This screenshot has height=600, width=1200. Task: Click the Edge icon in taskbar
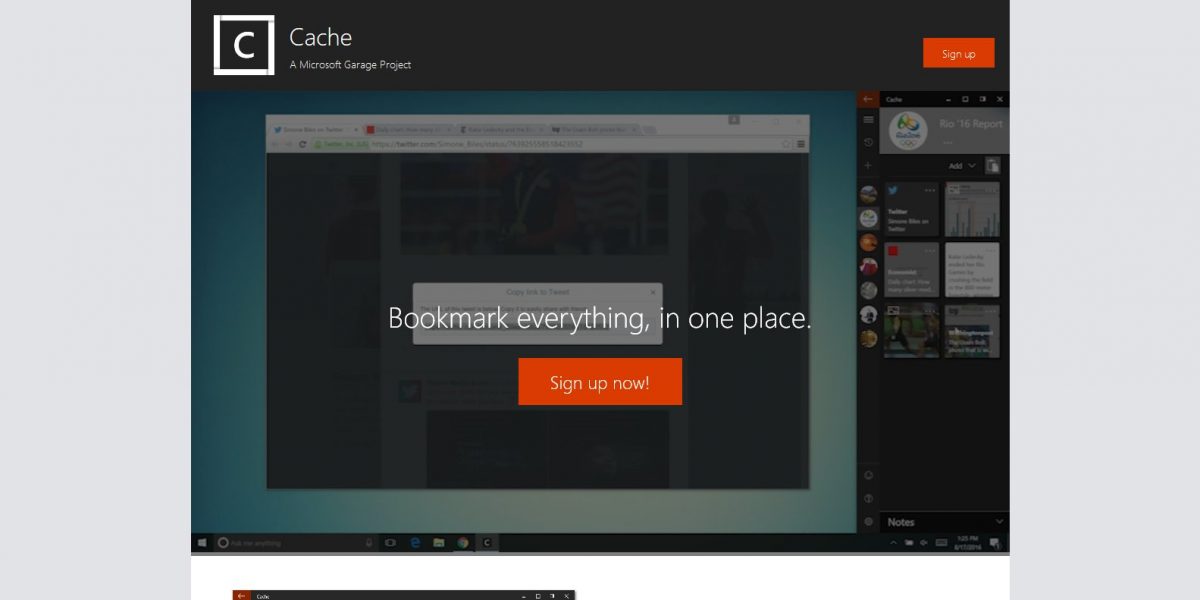tap(415, 543)
